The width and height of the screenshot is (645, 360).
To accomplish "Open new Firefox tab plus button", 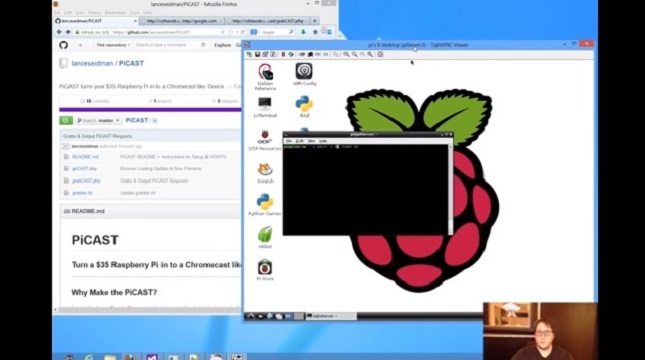I will [x=315, y=21].
